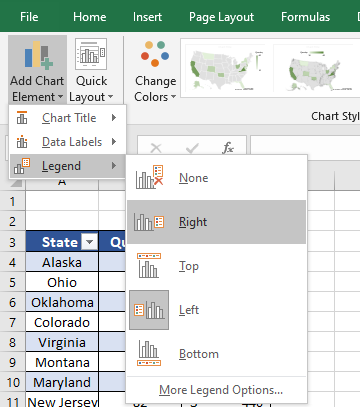Select row 8 header
This screenshot has height=407, width=360.
(13, 342)
